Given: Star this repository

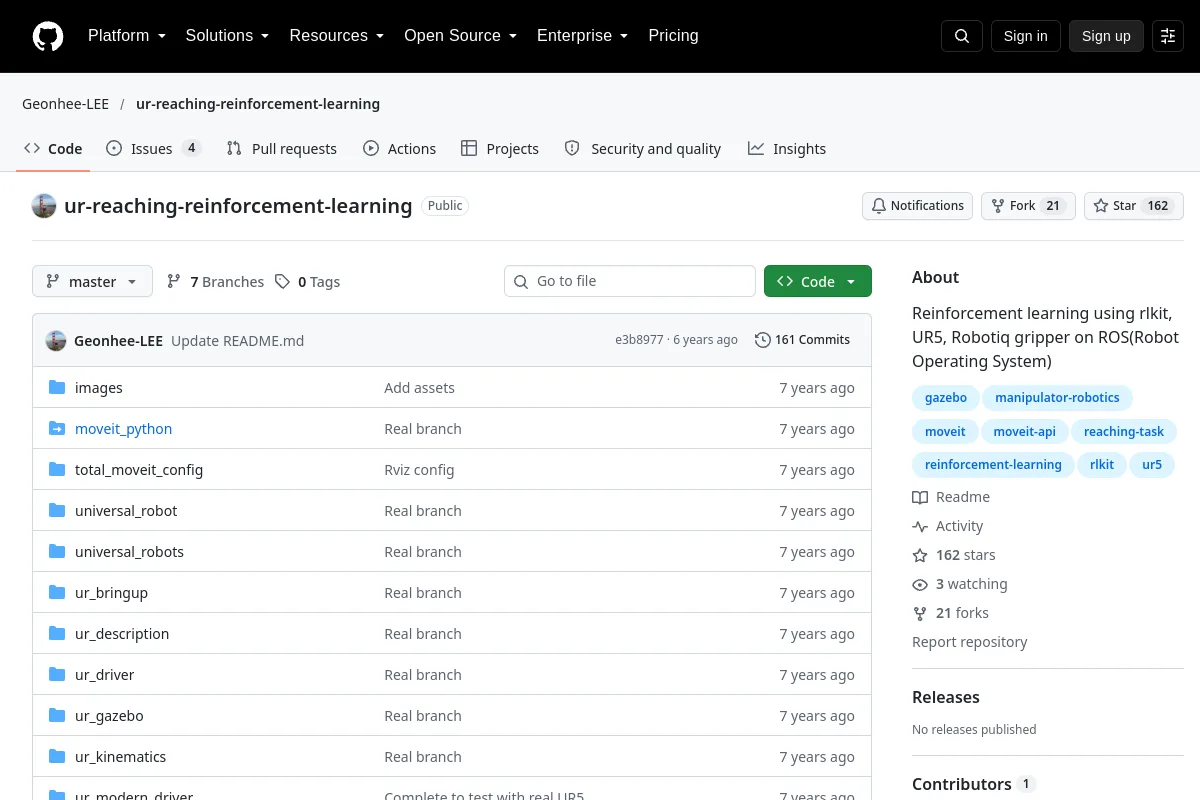Looking at the screenshot, I should point(1134,206).
